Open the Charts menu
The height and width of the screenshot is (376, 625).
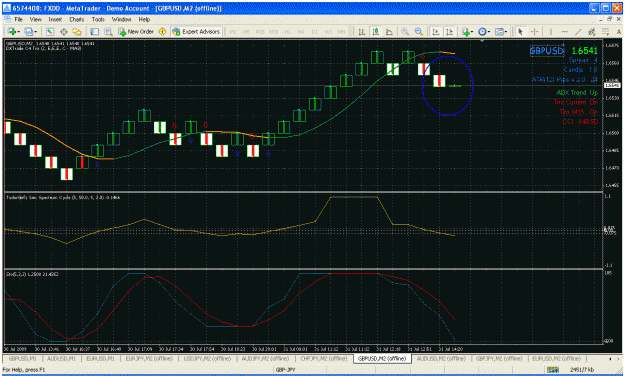77,19
